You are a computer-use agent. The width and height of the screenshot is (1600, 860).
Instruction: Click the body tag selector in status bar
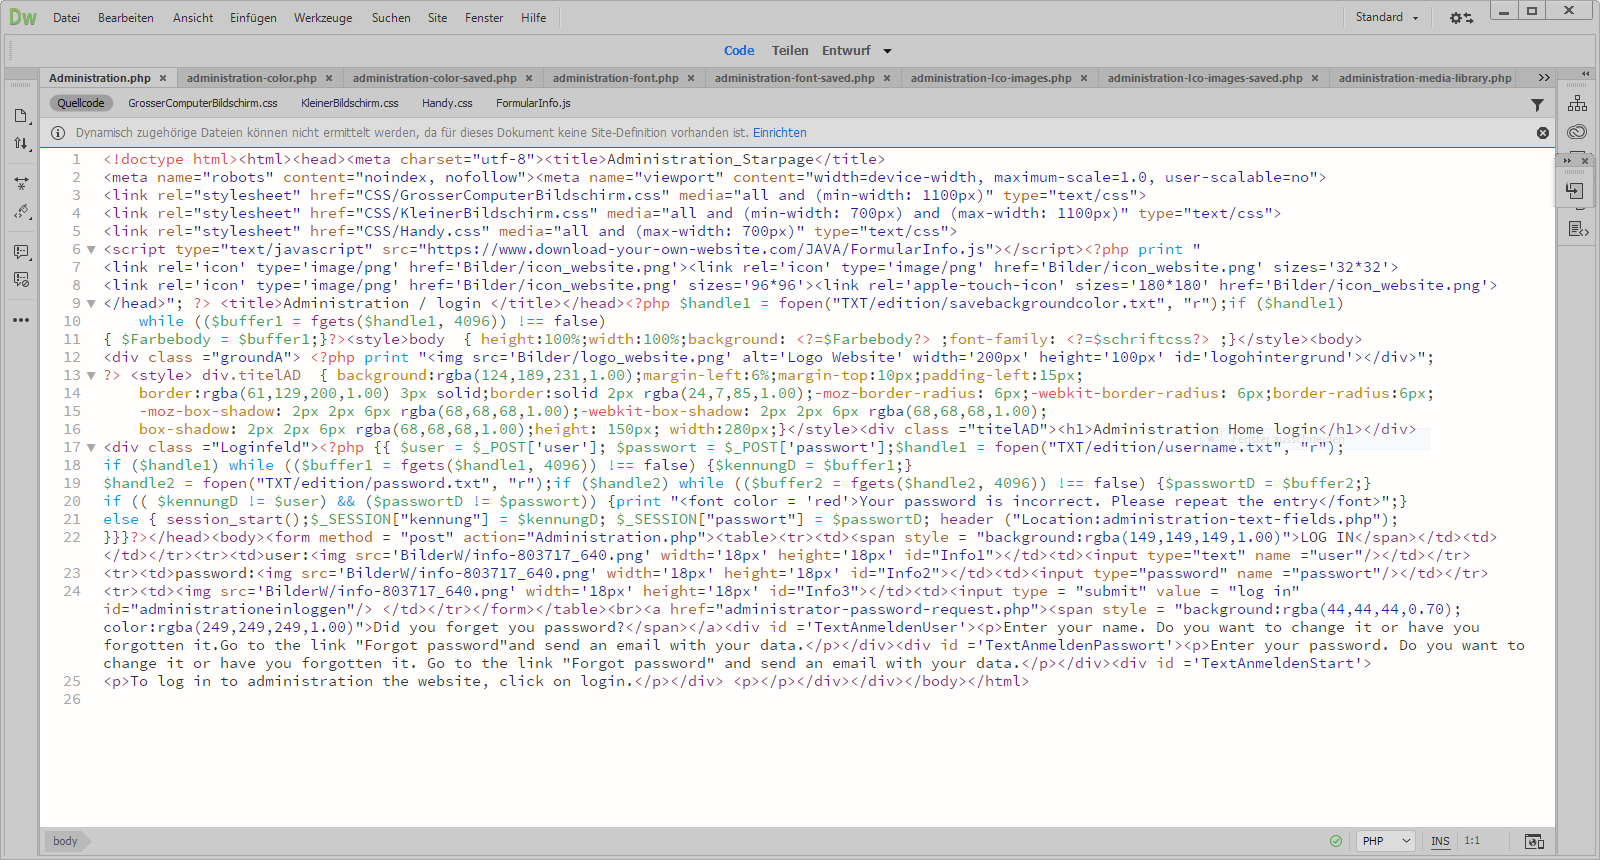66,841
